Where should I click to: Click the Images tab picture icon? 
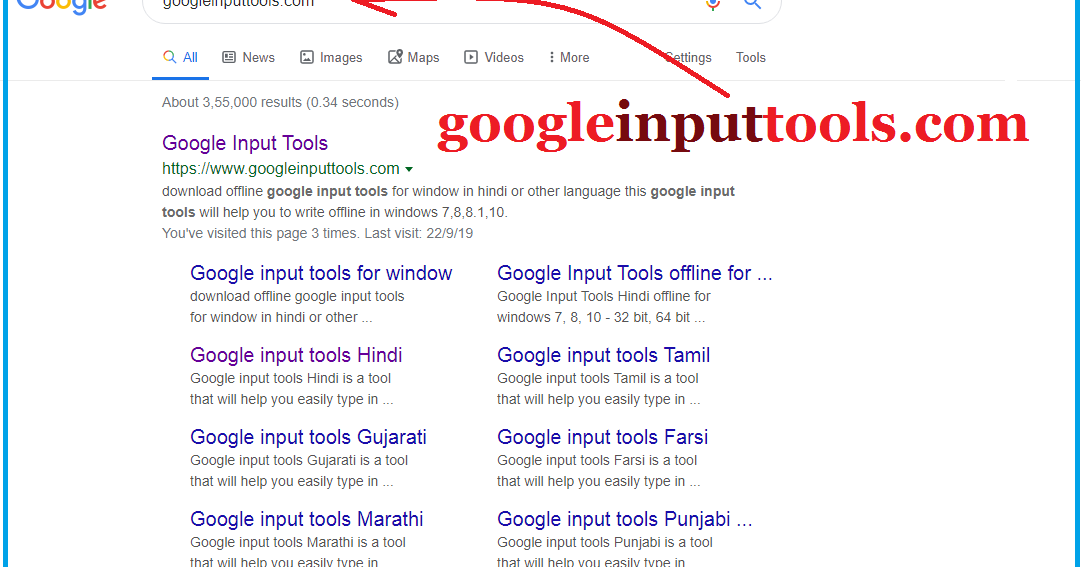pos(307,57)
